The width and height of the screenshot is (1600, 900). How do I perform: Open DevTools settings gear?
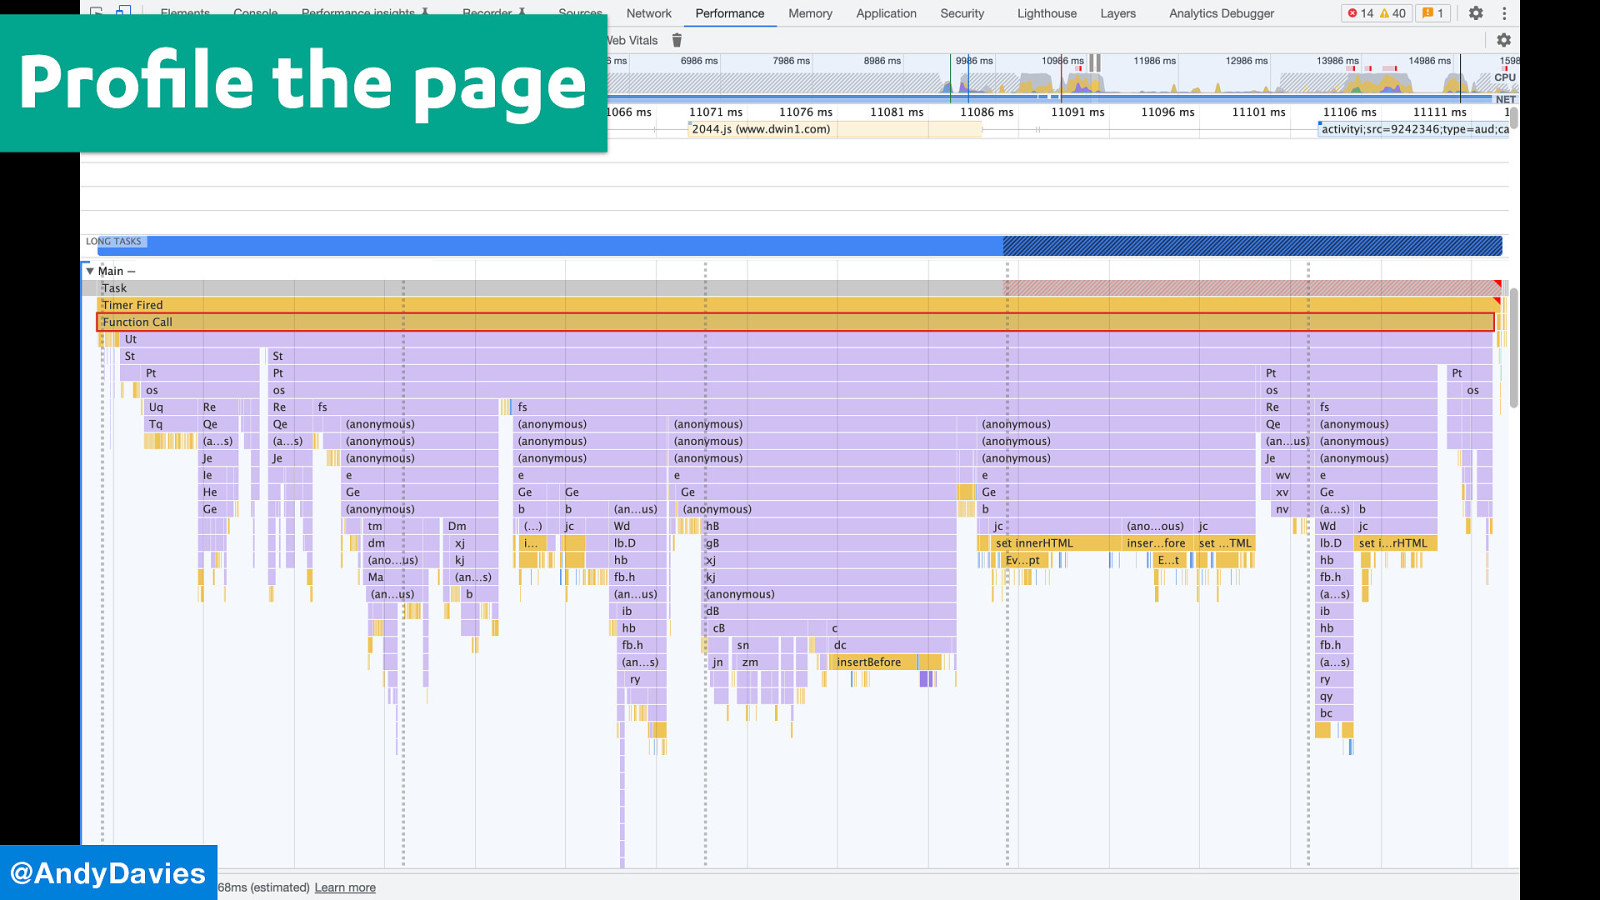click(1476, 13)
